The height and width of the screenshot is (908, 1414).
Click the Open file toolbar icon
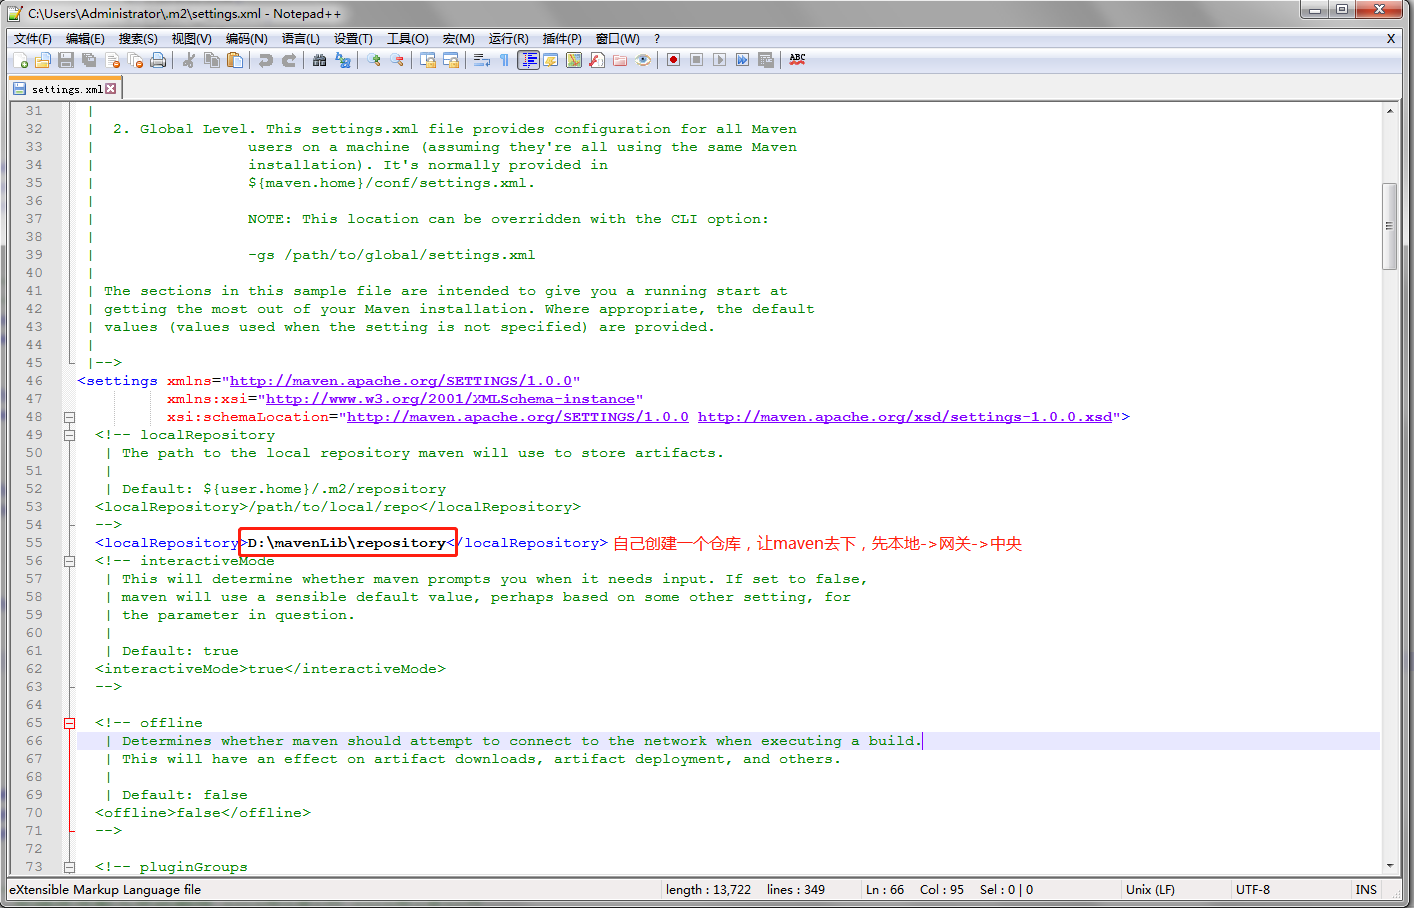coord(43,60)
